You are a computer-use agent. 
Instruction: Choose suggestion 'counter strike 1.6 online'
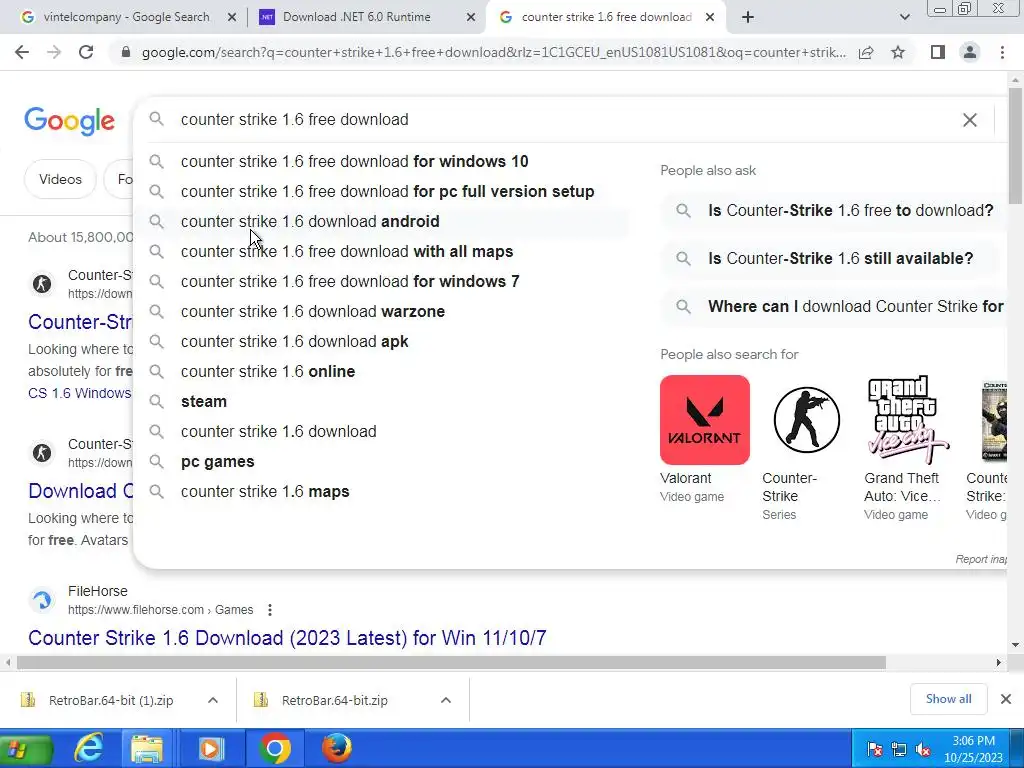tap(382, 372)
